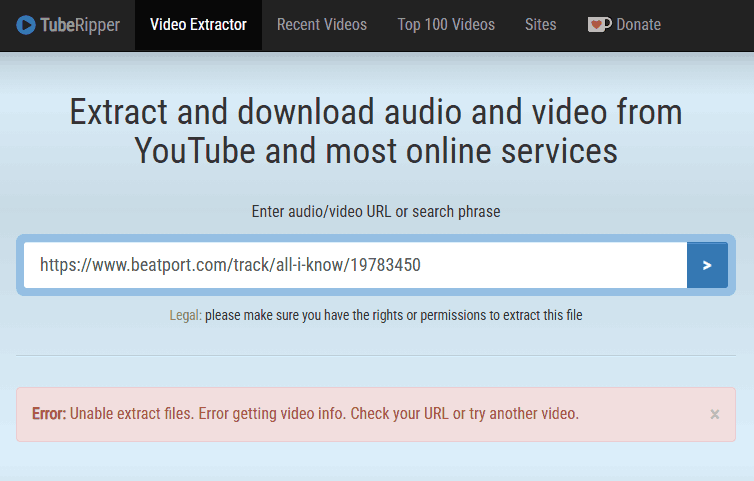The height and width of the screenshot is (481, 754).
Task: Focus the audio/video URL input field
Action: pos(355,265)
